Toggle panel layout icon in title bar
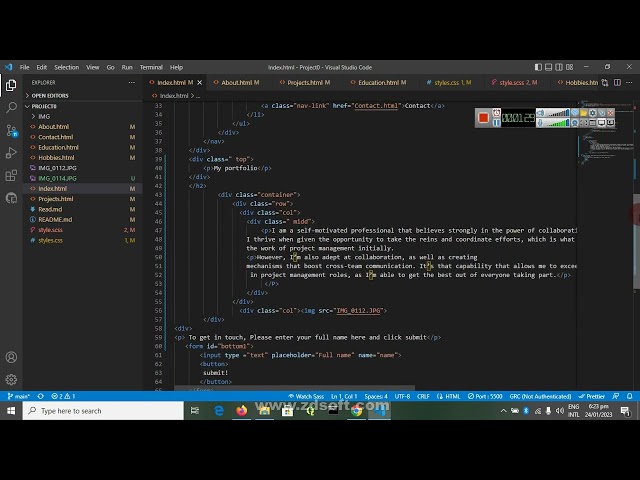Screen dimensions: 640x480 tap(549, 67)
